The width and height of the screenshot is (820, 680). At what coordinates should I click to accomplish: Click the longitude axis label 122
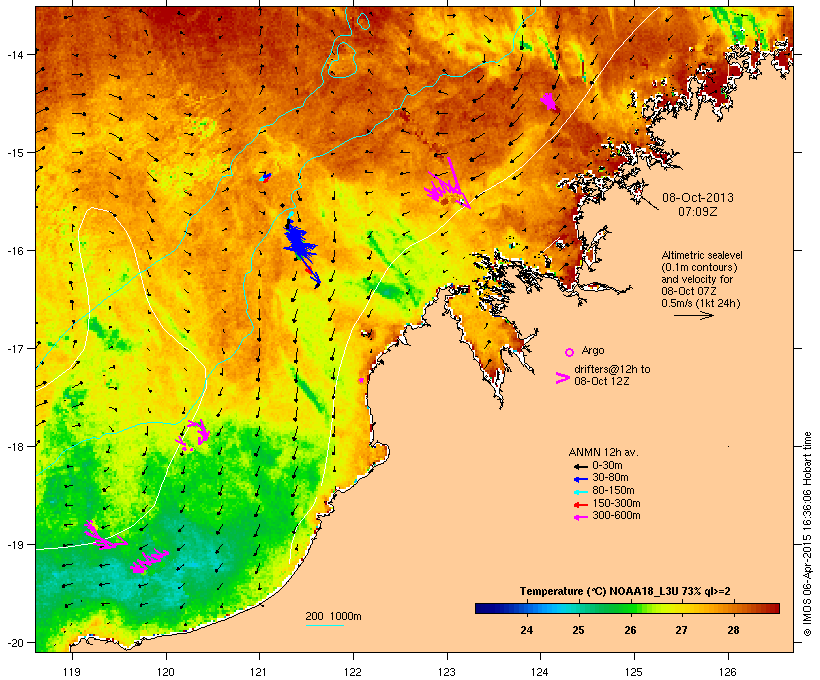click(x=353, y=672)
